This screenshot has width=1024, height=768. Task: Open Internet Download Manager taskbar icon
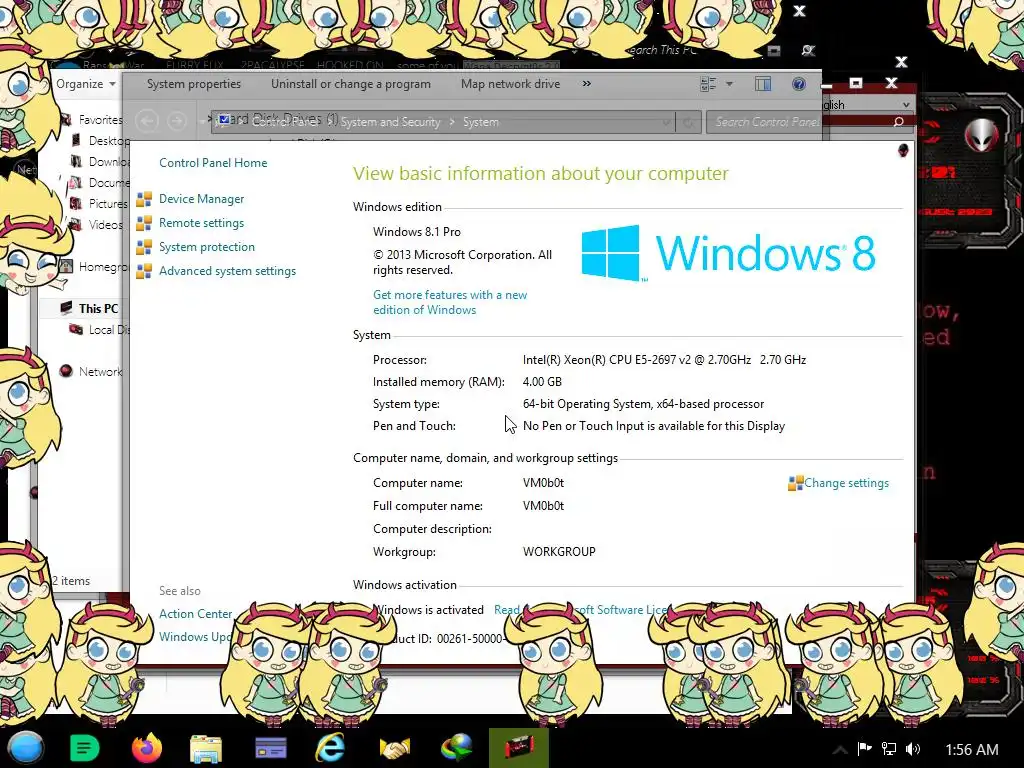(x=456, y=748)
